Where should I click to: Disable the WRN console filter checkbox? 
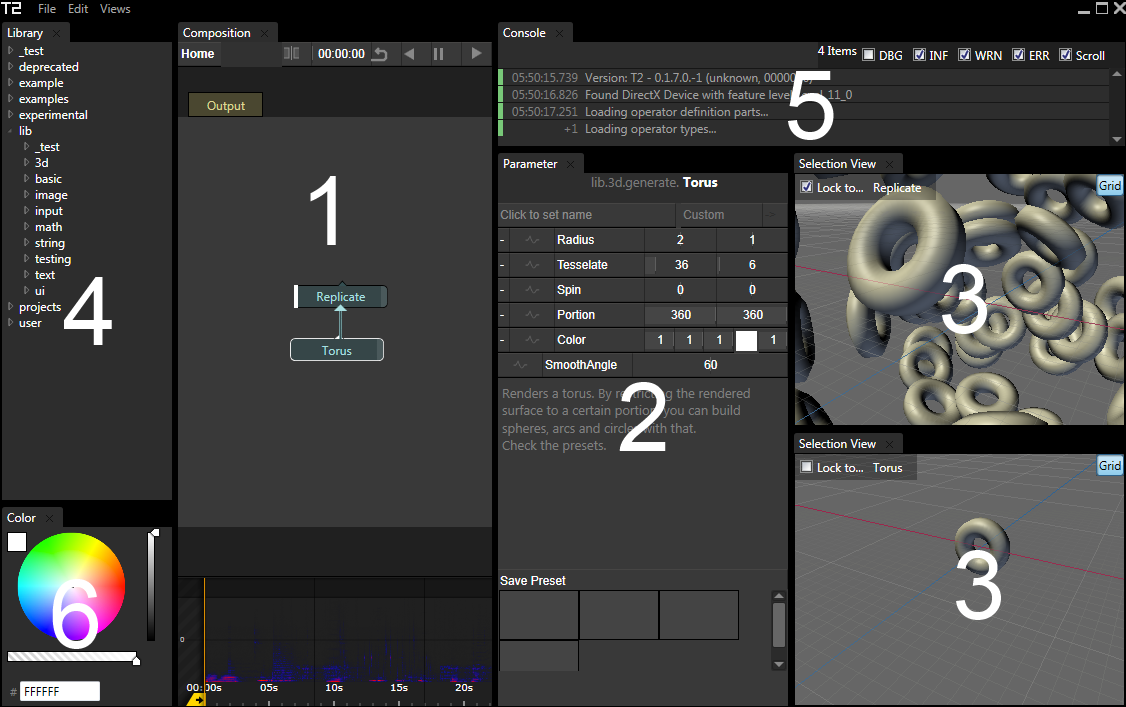[x=965, y=55]
